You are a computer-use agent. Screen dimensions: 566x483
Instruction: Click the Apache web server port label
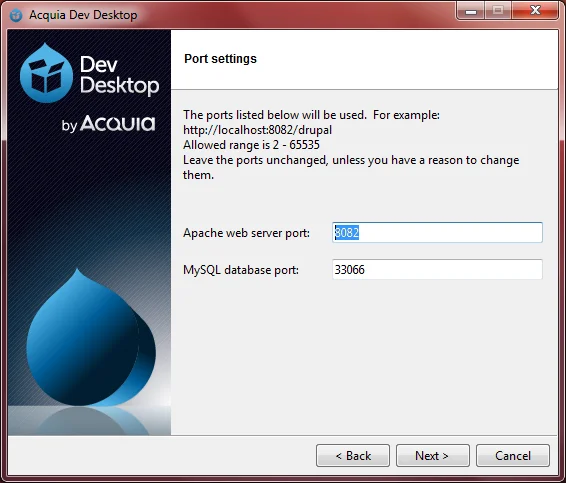point(247,233)
